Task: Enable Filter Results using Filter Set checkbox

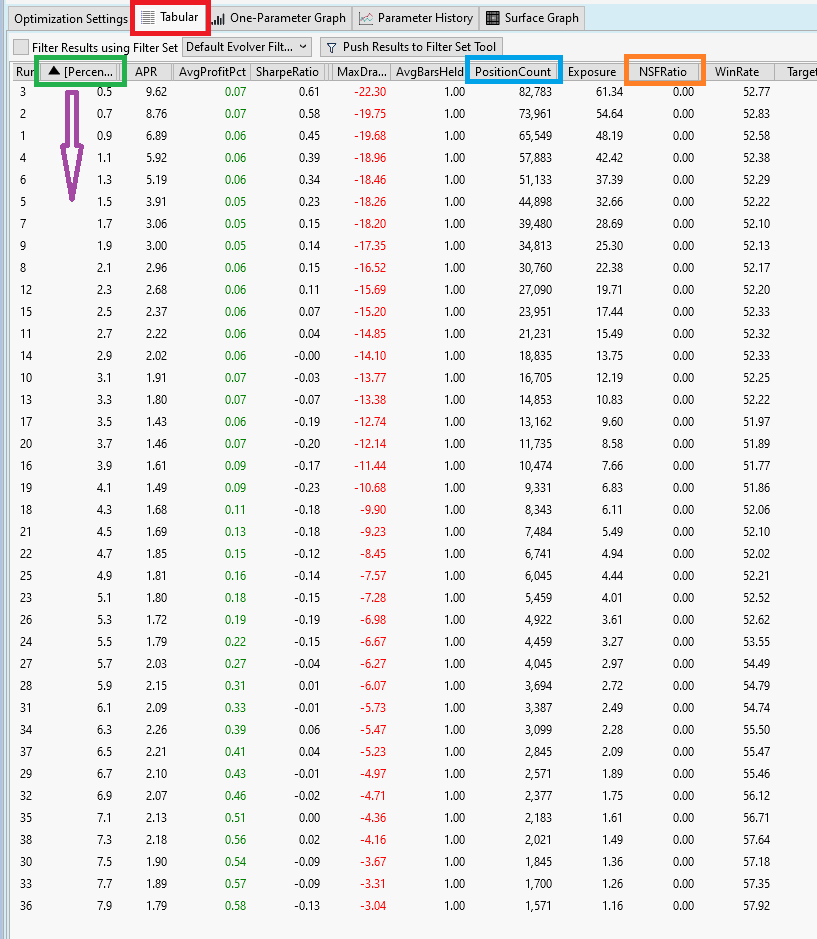Action: (21, 47)
